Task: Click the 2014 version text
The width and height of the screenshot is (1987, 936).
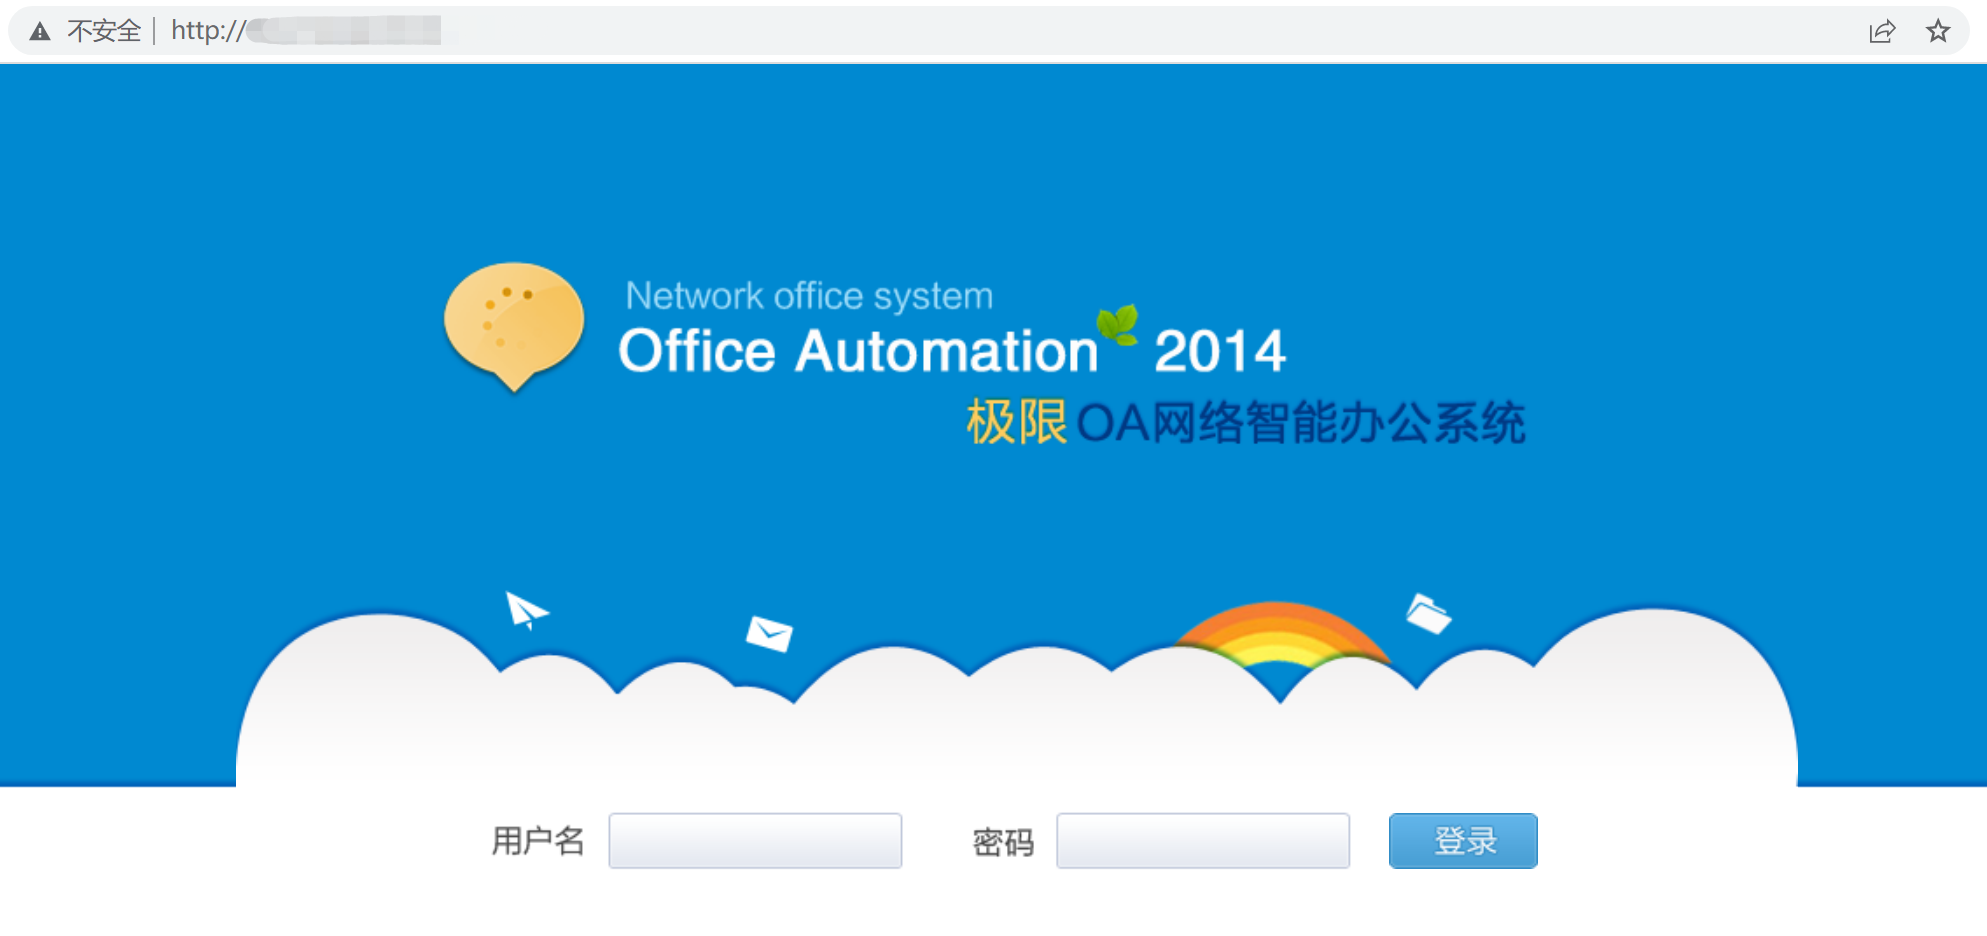Action: 1219,352
